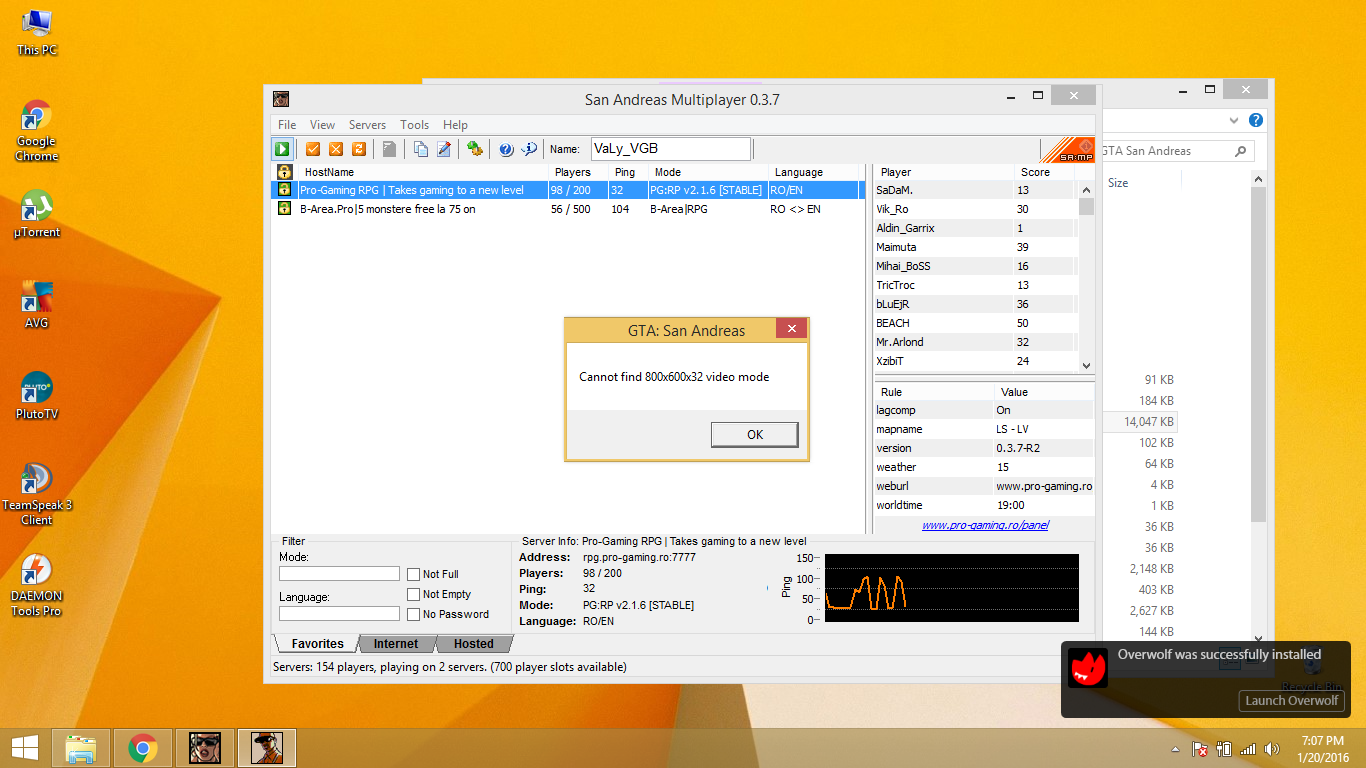This screenshot has height=768, width=1366.
Task: Open the Servers menu
Action: tap(367, 125)
